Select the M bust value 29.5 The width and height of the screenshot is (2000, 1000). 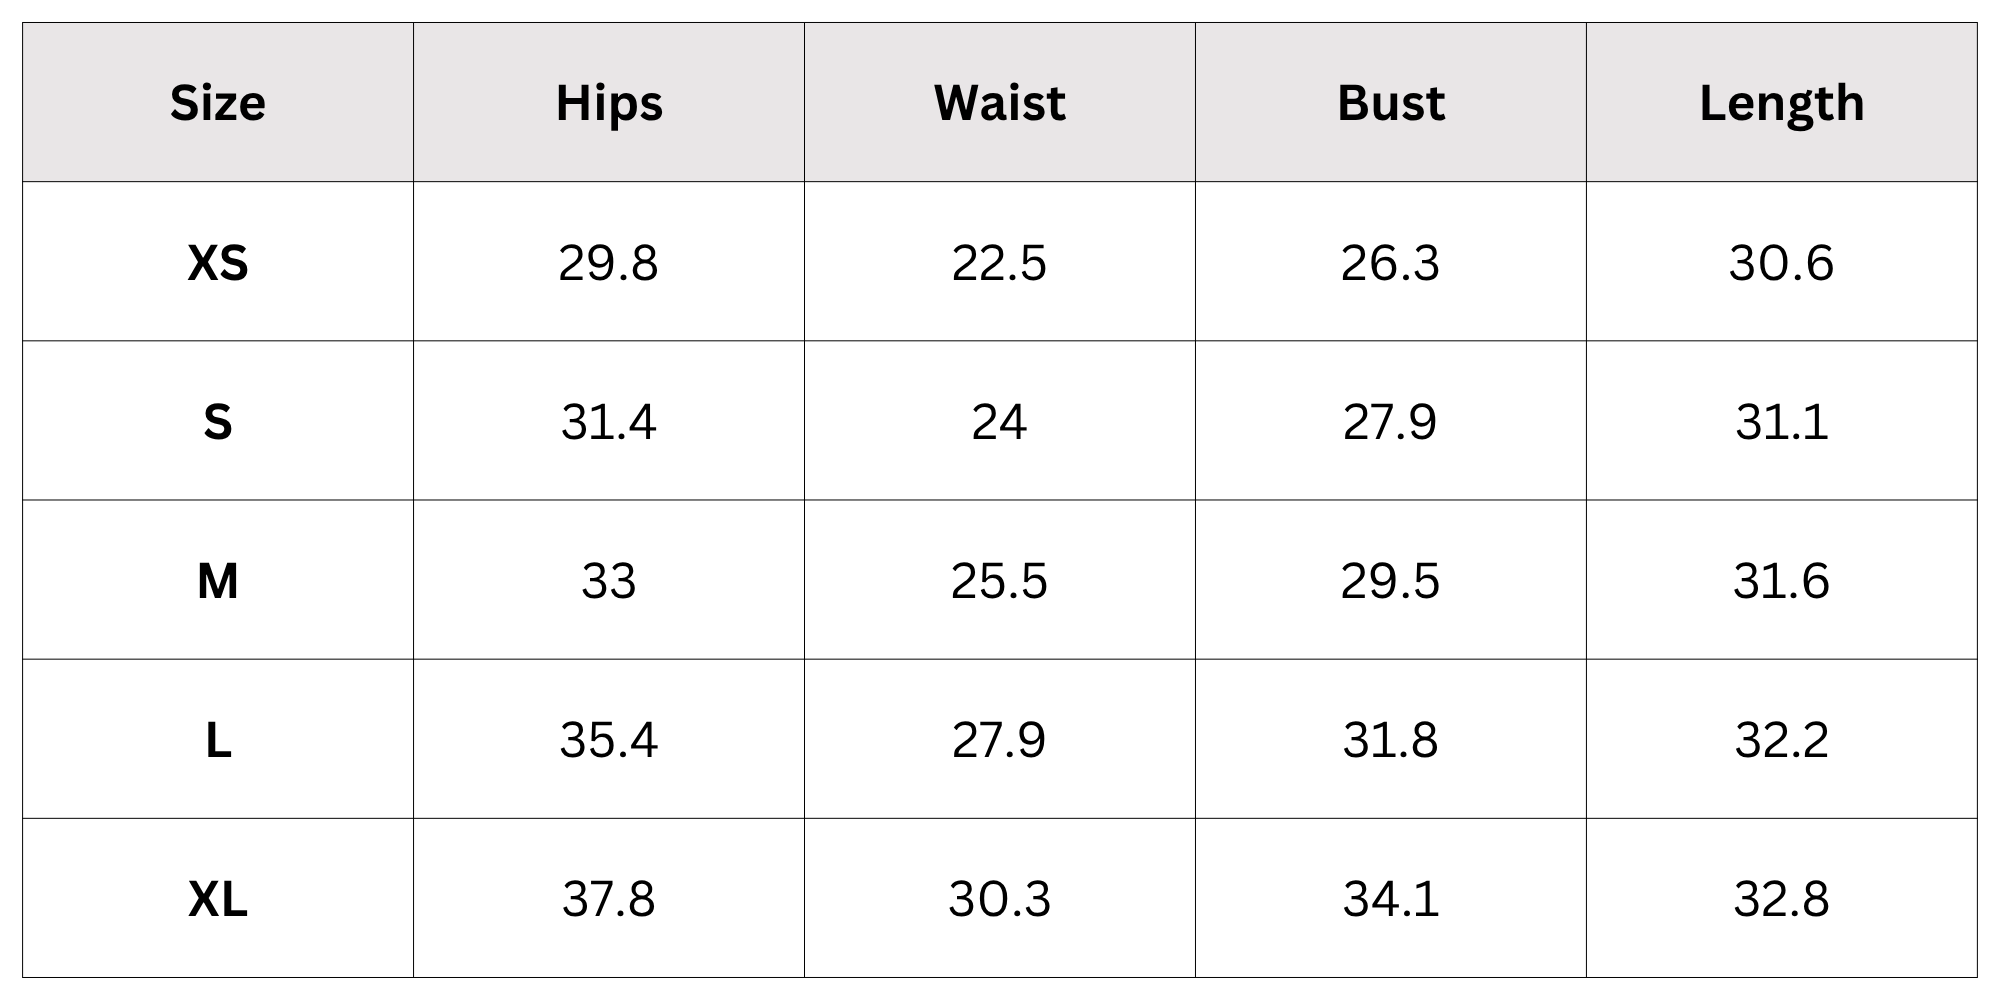1391,581
